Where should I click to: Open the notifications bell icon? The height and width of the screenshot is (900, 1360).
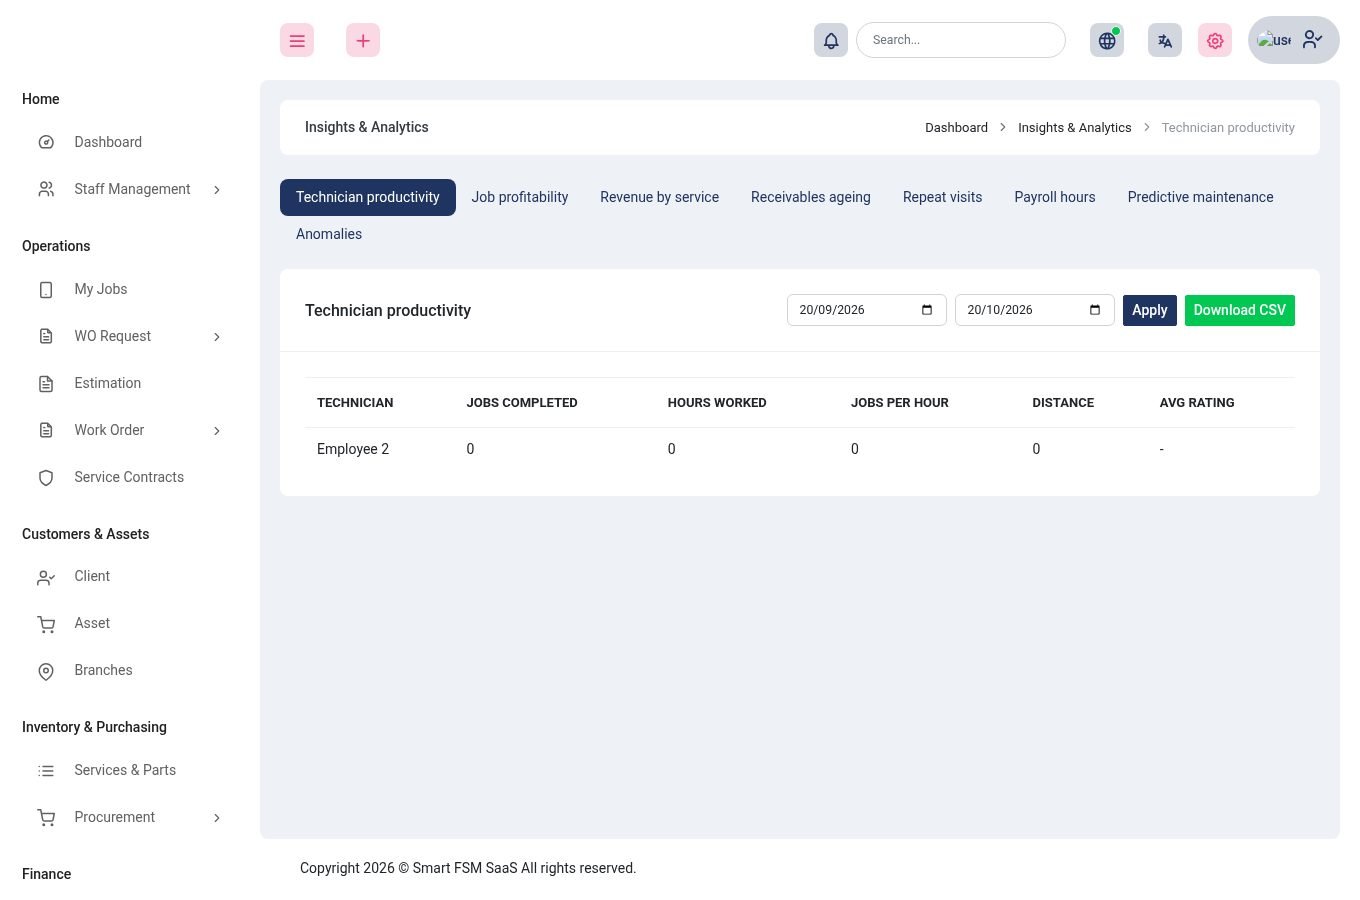click(831, 40)
